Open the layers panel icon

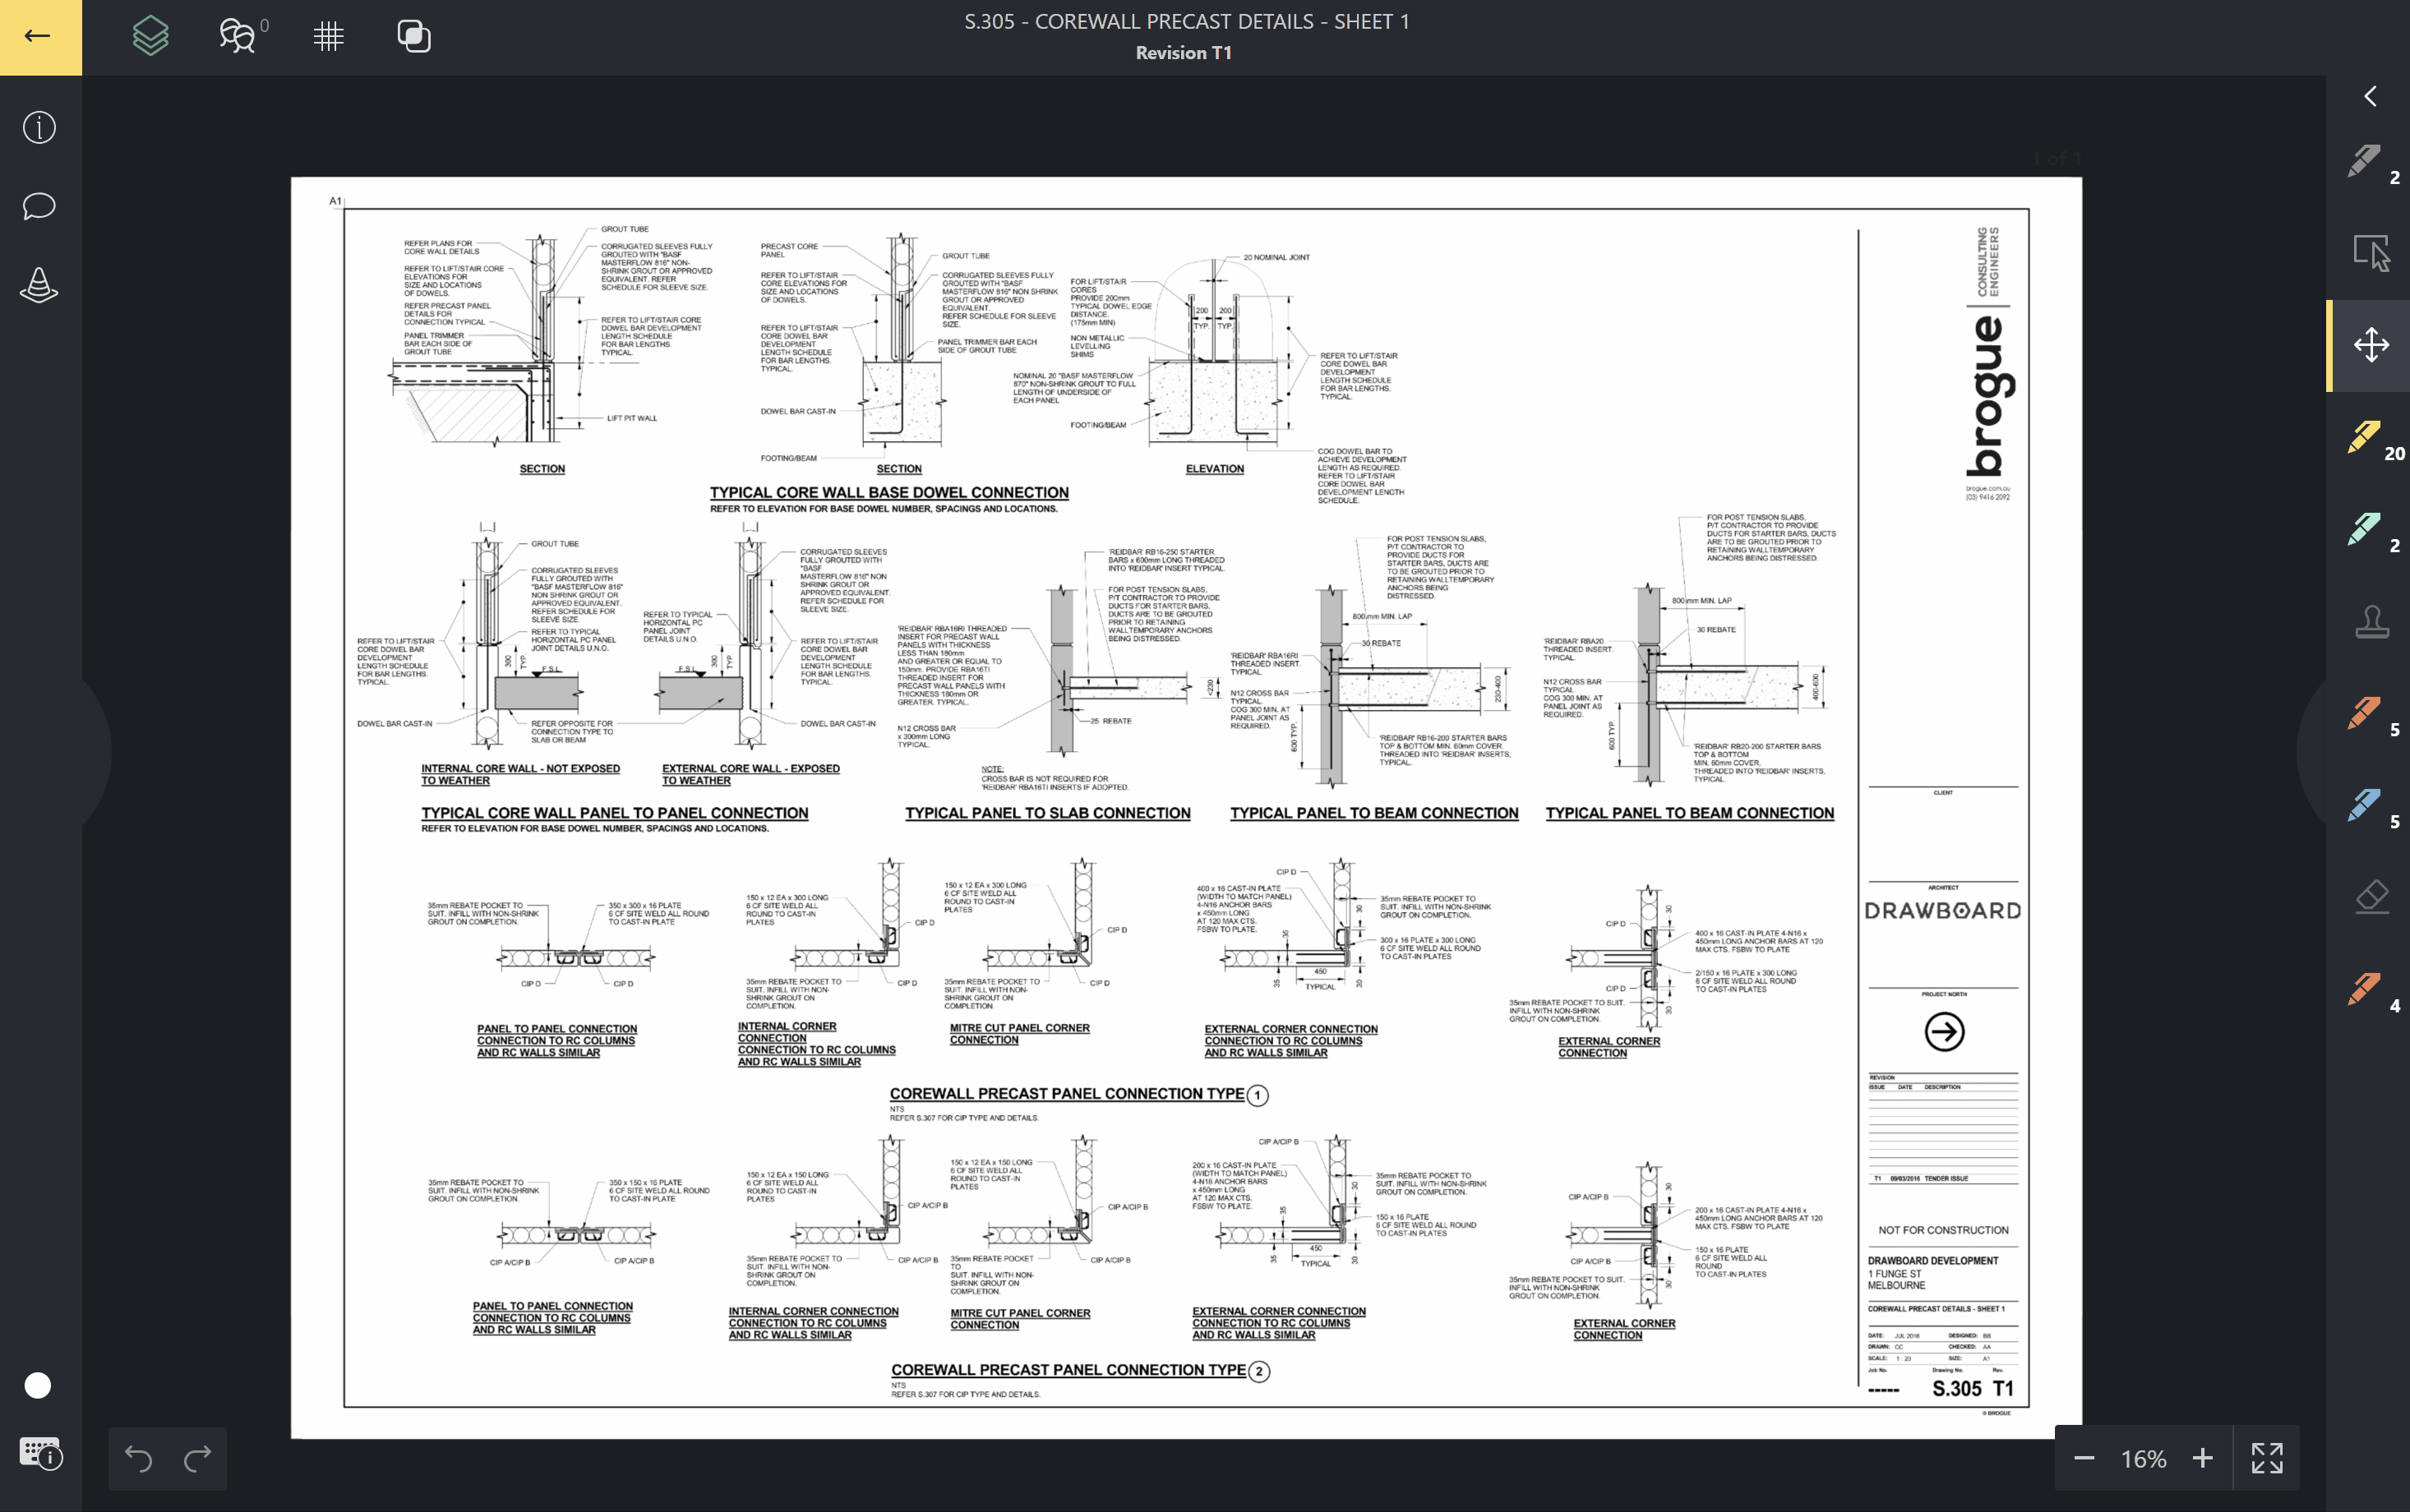(151, 37)
